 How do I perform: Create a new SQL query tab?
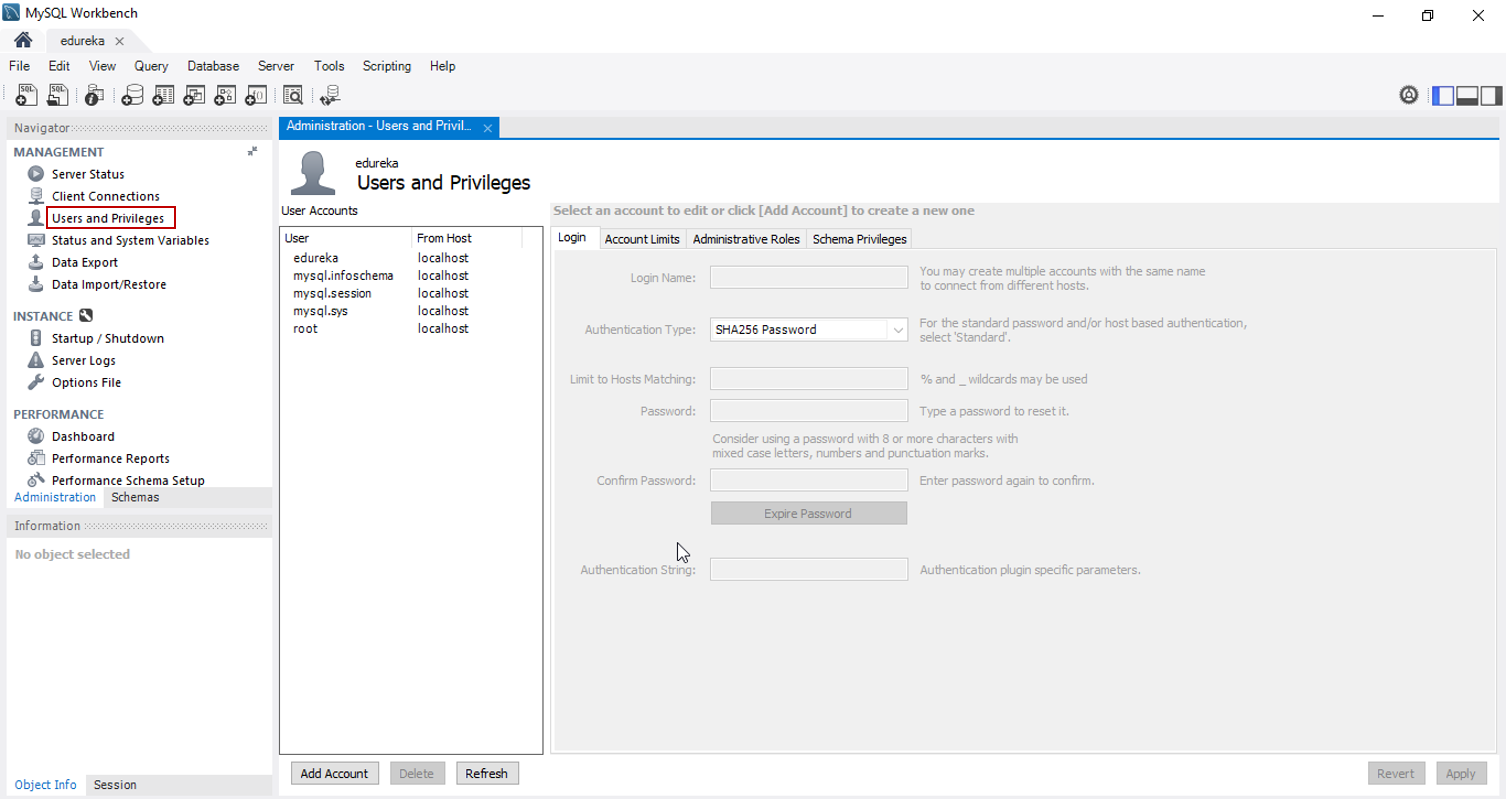coord(28,95)
